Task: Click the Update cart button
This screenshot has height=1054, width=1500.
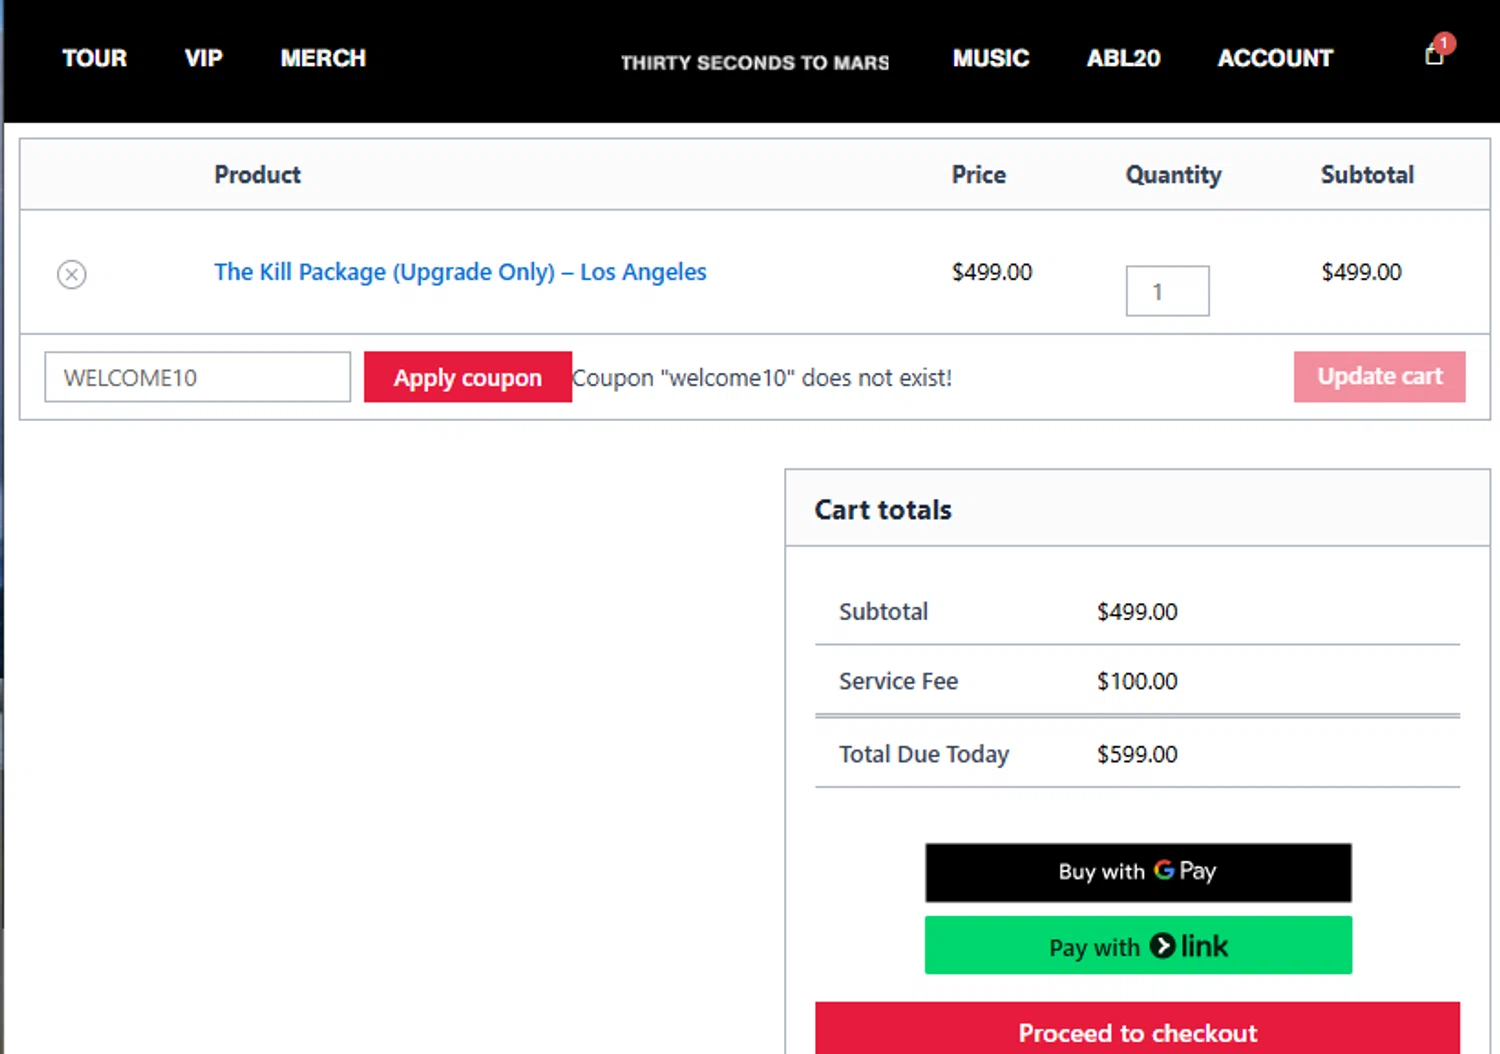Action: click(x=1380, y=376)
